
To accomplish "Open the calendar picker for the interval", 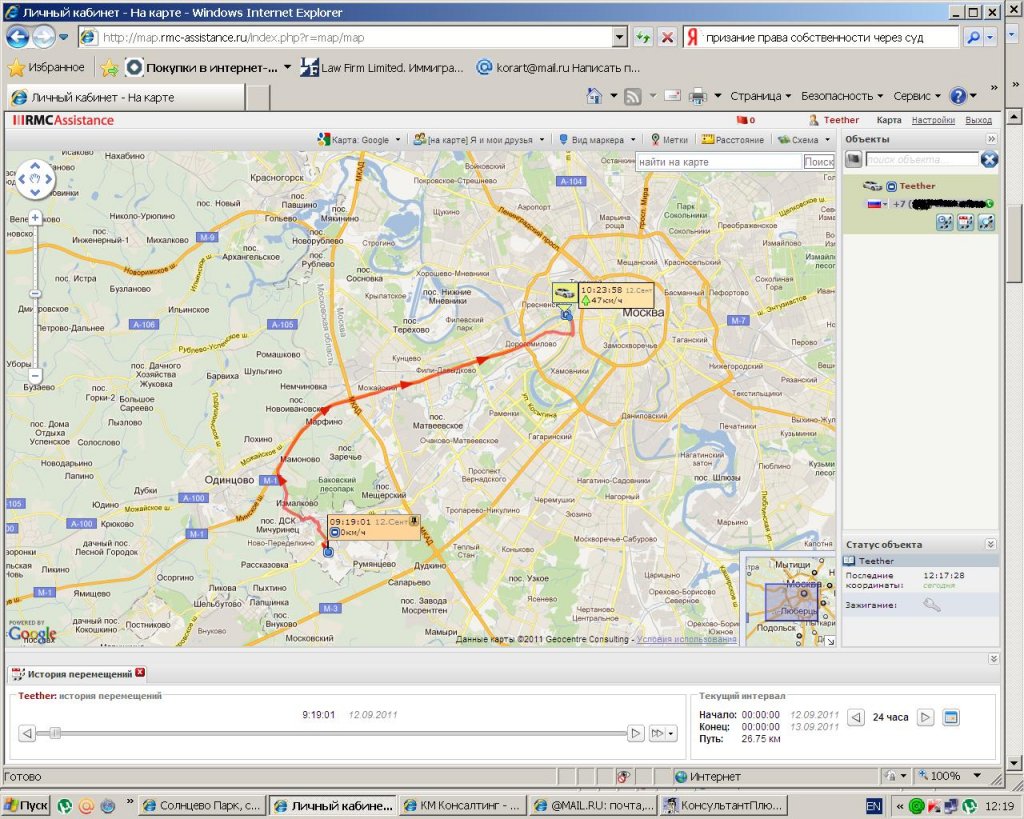I will pos(952,717).
